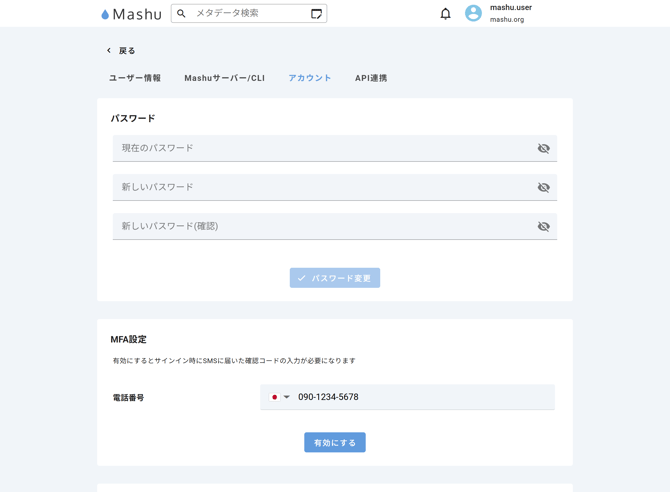Screen dimensions: 670x492
Task: Switch to the ユーザー情報 tab
Action: [x=135, y=78]
